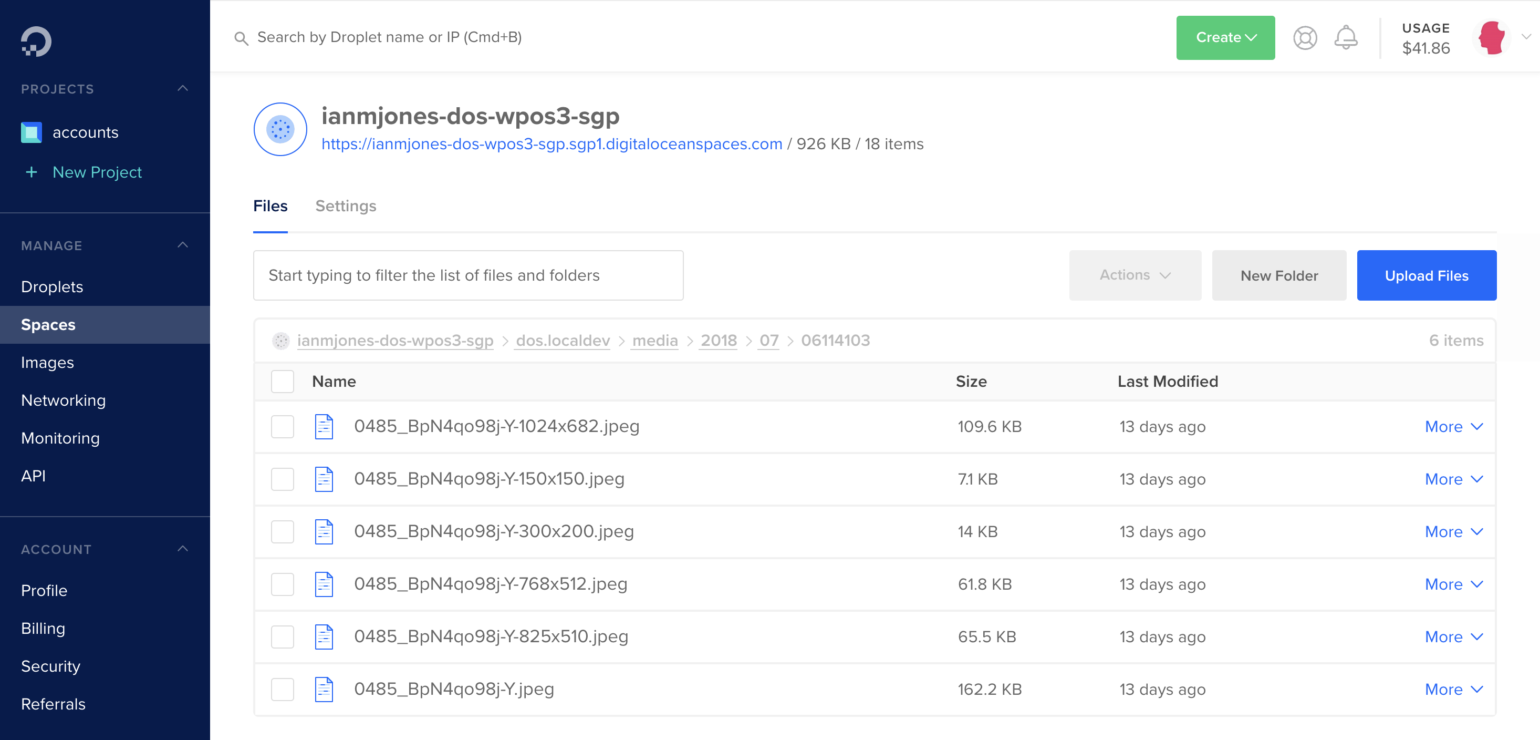Open More menu for 1024x682.jpeg
The image size is (1540, 740).
tap(1453, 427)
